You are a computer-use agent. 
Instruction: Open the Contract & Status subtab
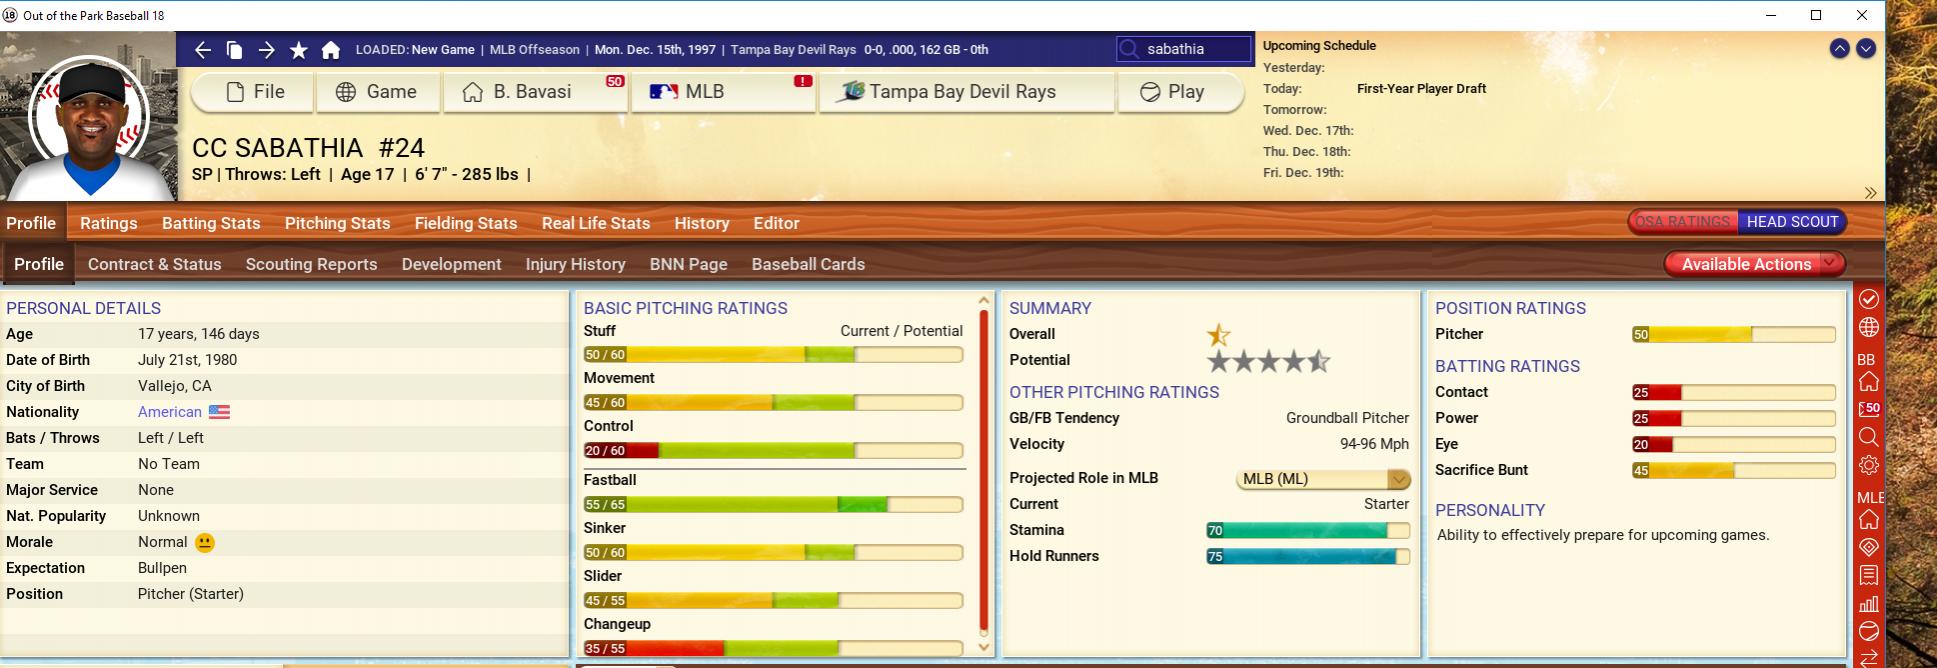(x=154, y=264)
